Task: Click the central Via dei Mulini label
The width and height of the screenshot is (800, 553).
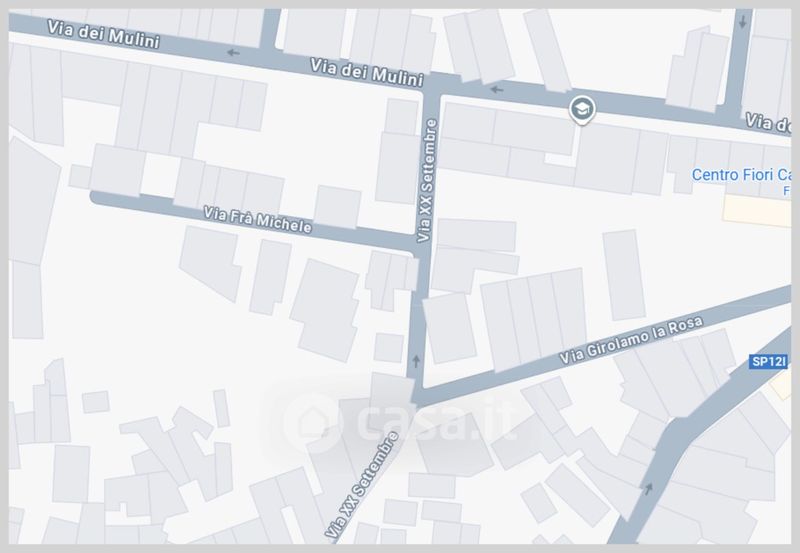Action: (367, 71)
